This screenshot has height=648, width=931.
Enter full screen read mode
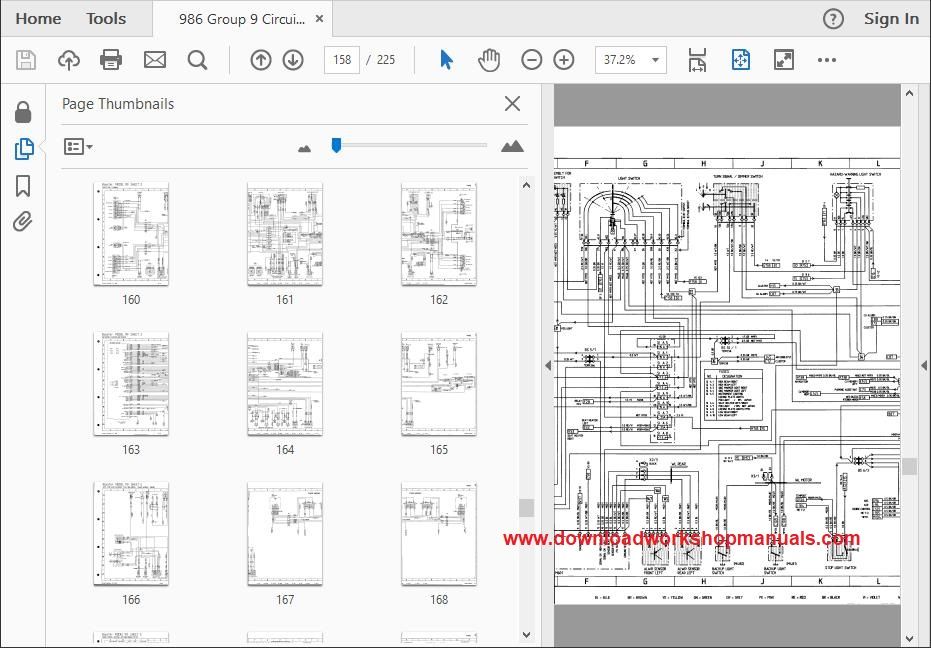[x=784, y=60]
